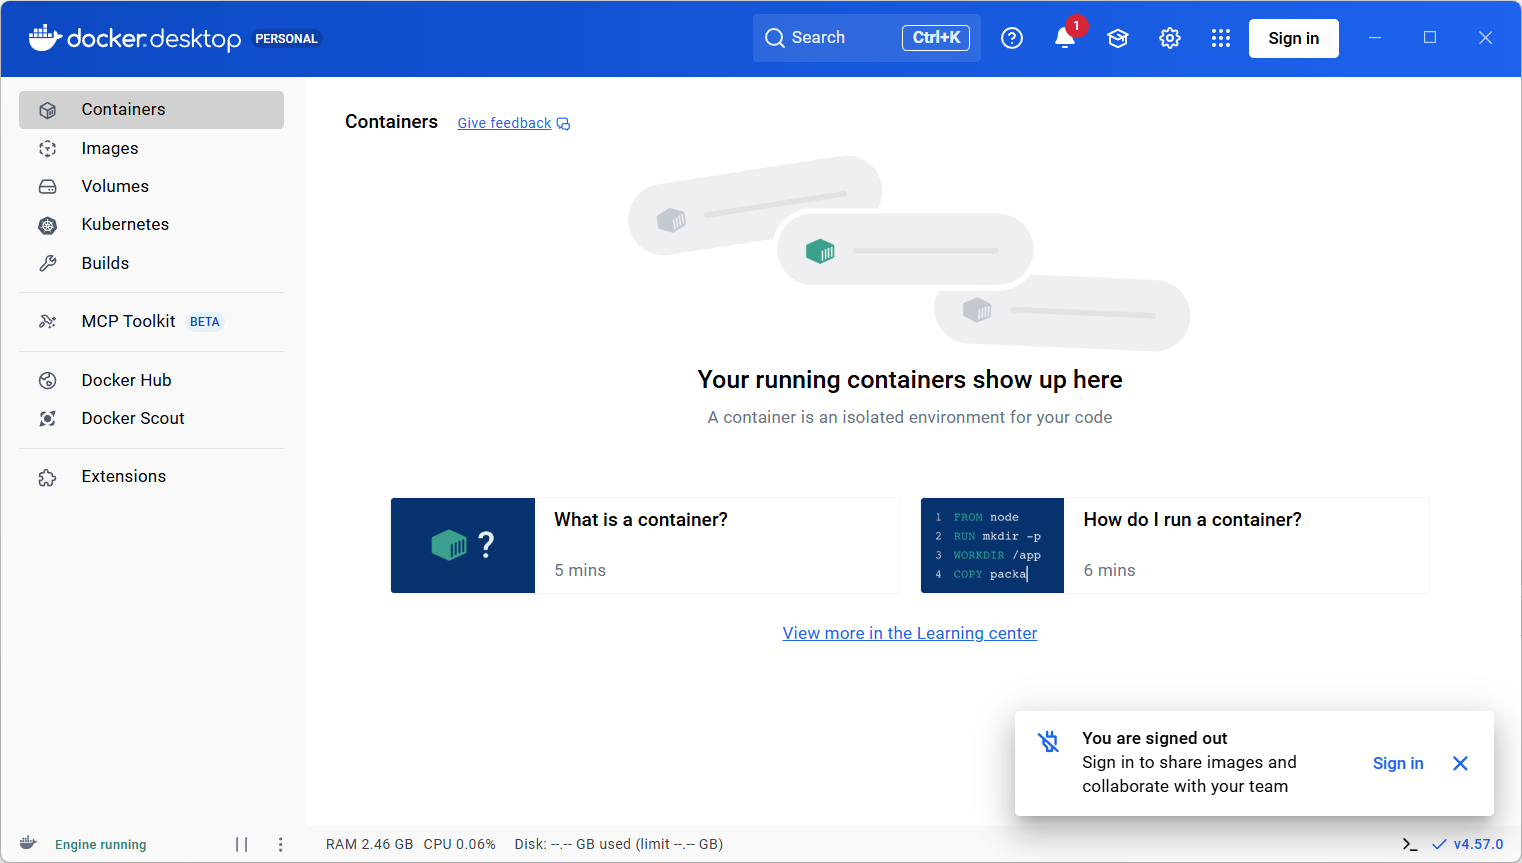This screenshot has width=1522, height=863.
Task: Click '6 mins' duration text
Action: point(1109,570)
